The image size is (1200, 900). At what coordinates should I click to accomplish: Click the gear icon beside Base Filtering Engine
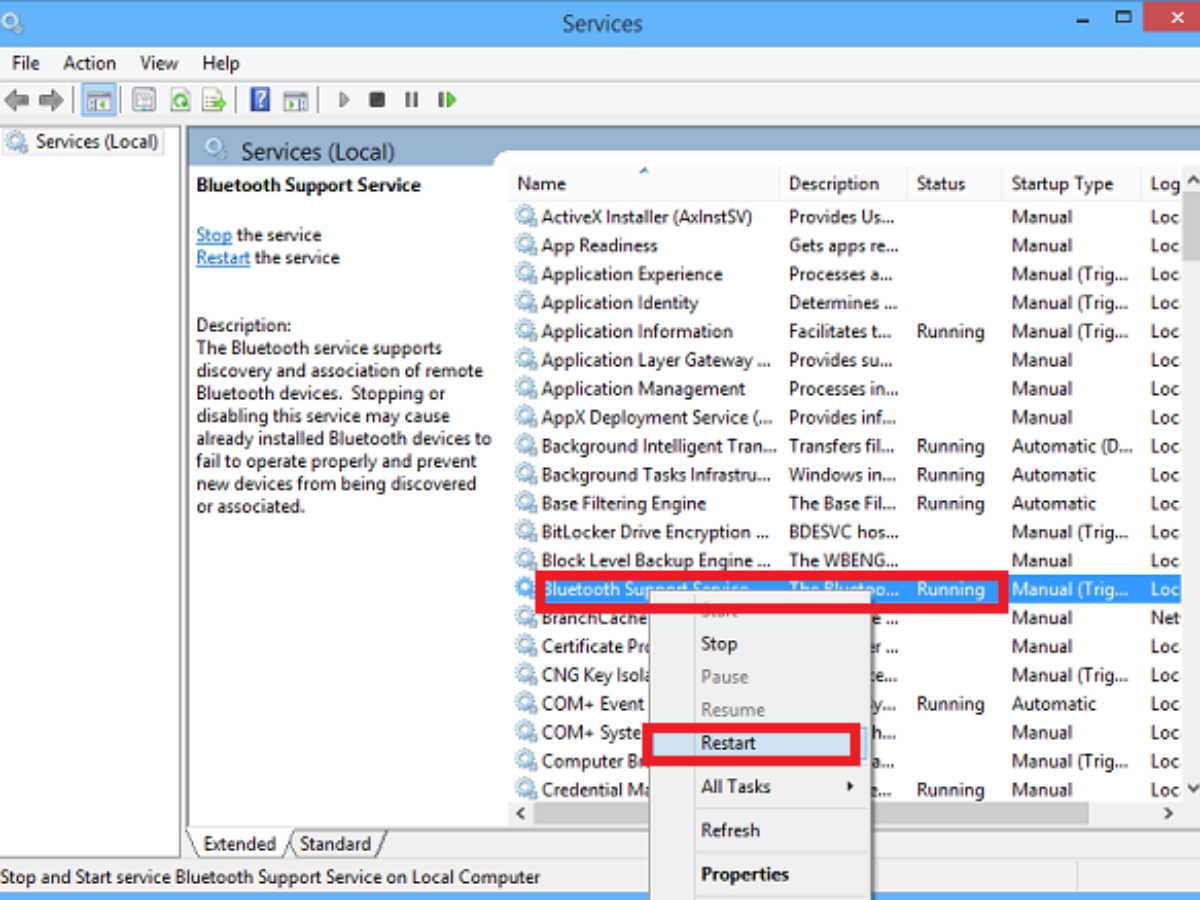click(x=525, y=503)
